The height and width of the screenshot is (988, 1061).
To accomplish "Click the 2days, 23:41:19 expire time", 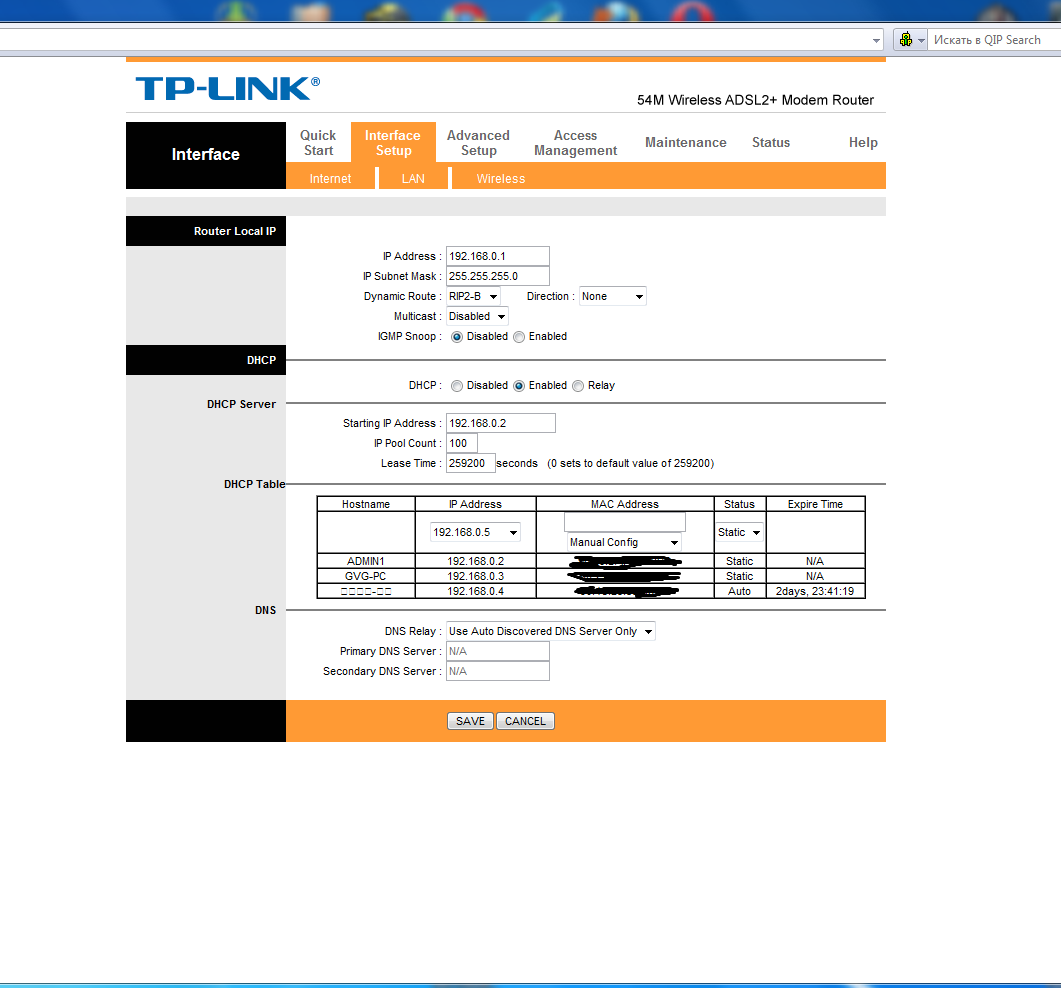I will tap(815, 591).
